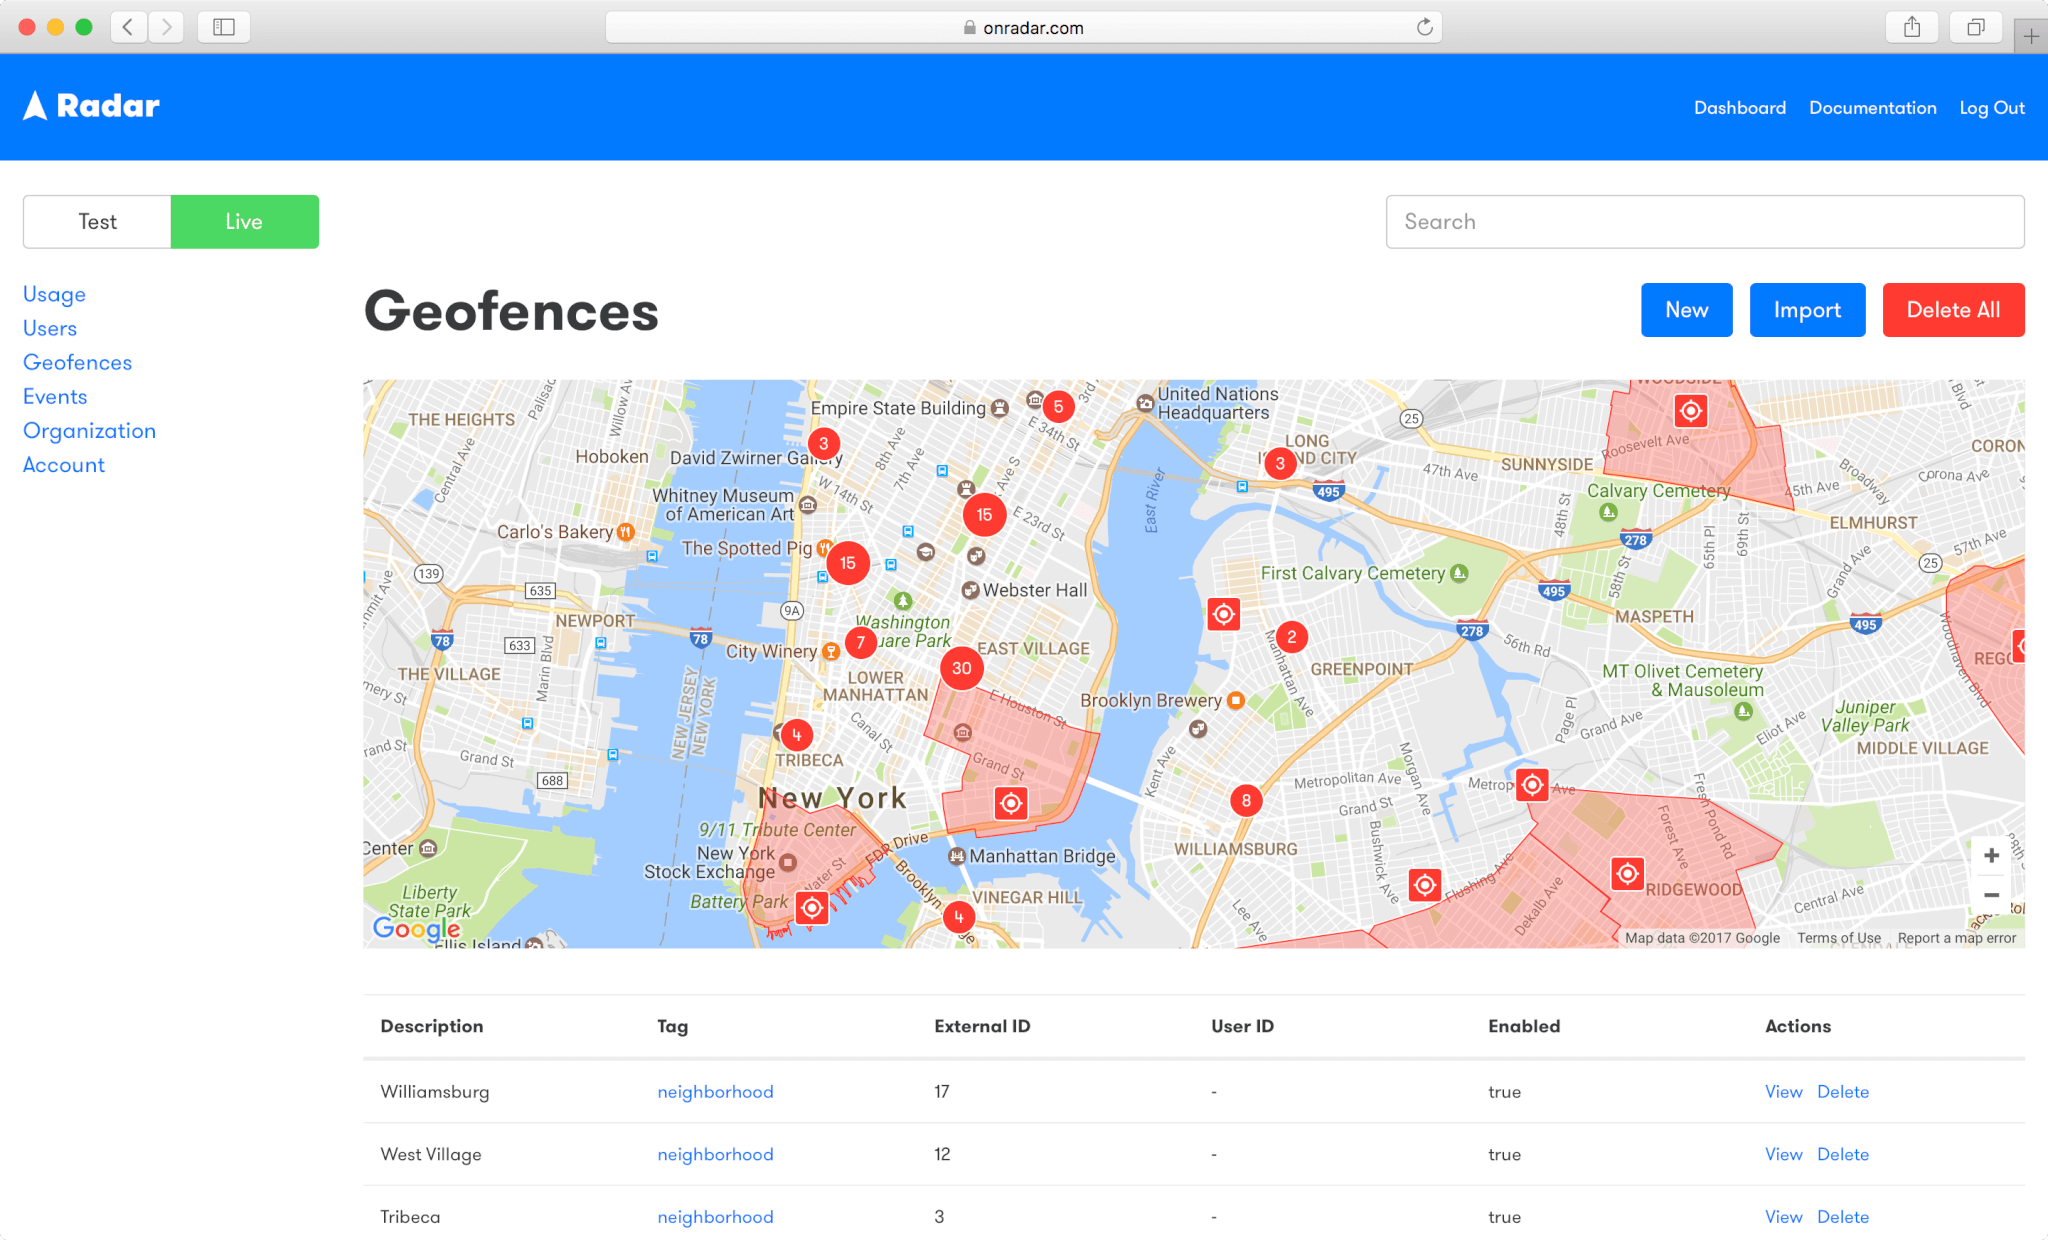The height and width of the screenshot is (1240, 2048).
Task: Delete the West Village geofence
Action: 1842,1154
